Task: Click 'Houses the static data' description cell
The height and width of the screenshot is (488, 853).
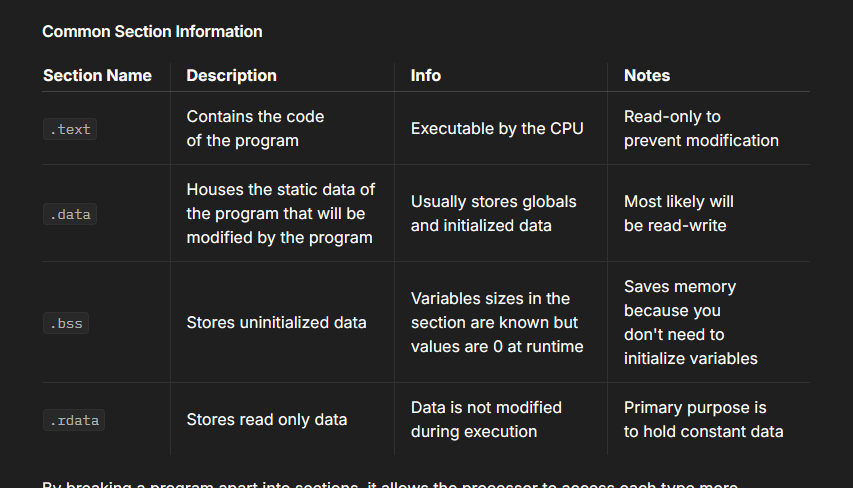Action: tap(281, 213)
